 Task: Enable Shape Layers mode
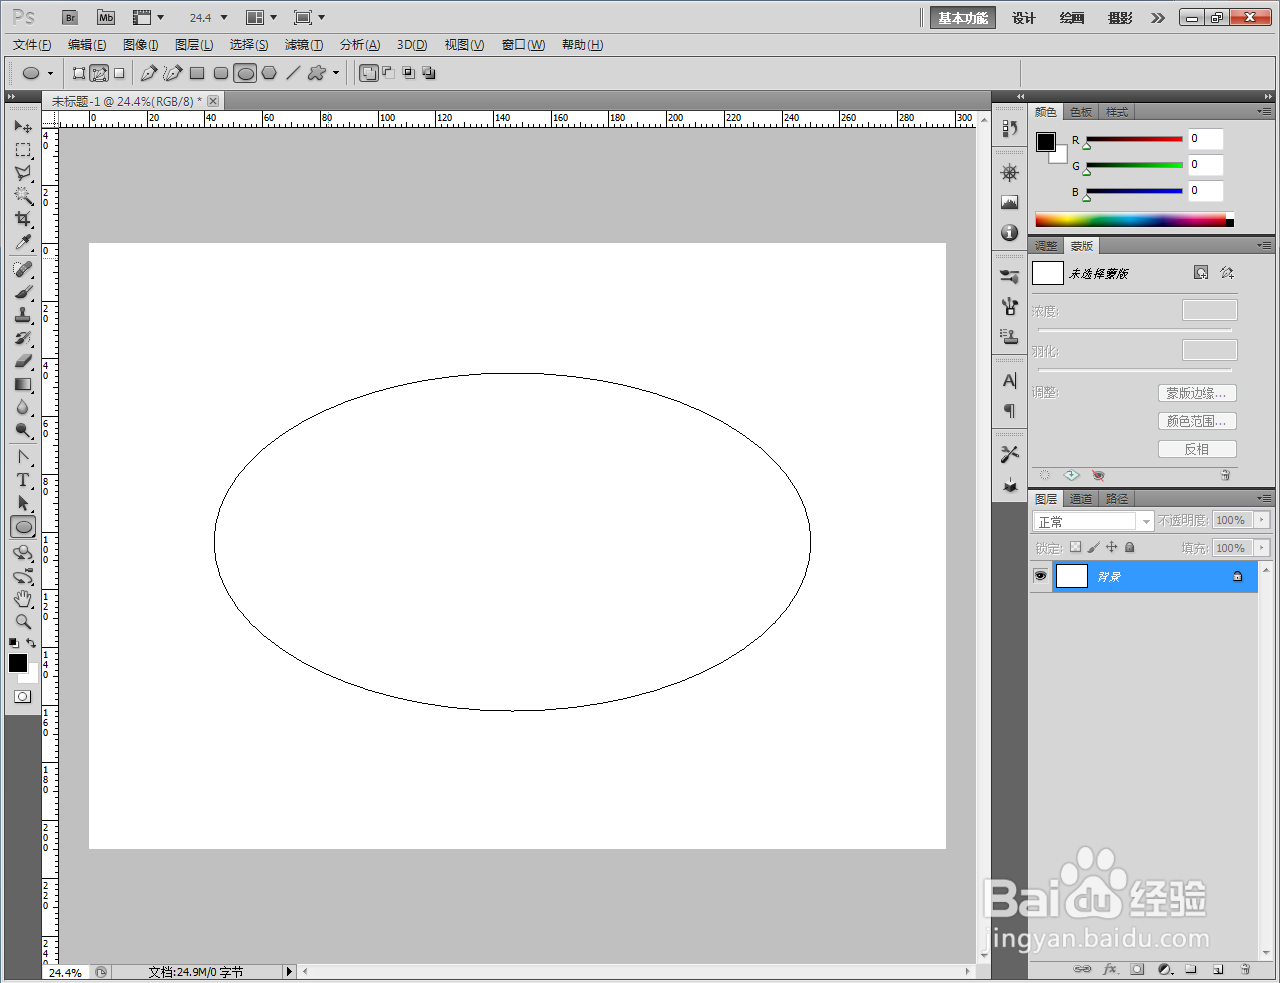tap(79, 73)
